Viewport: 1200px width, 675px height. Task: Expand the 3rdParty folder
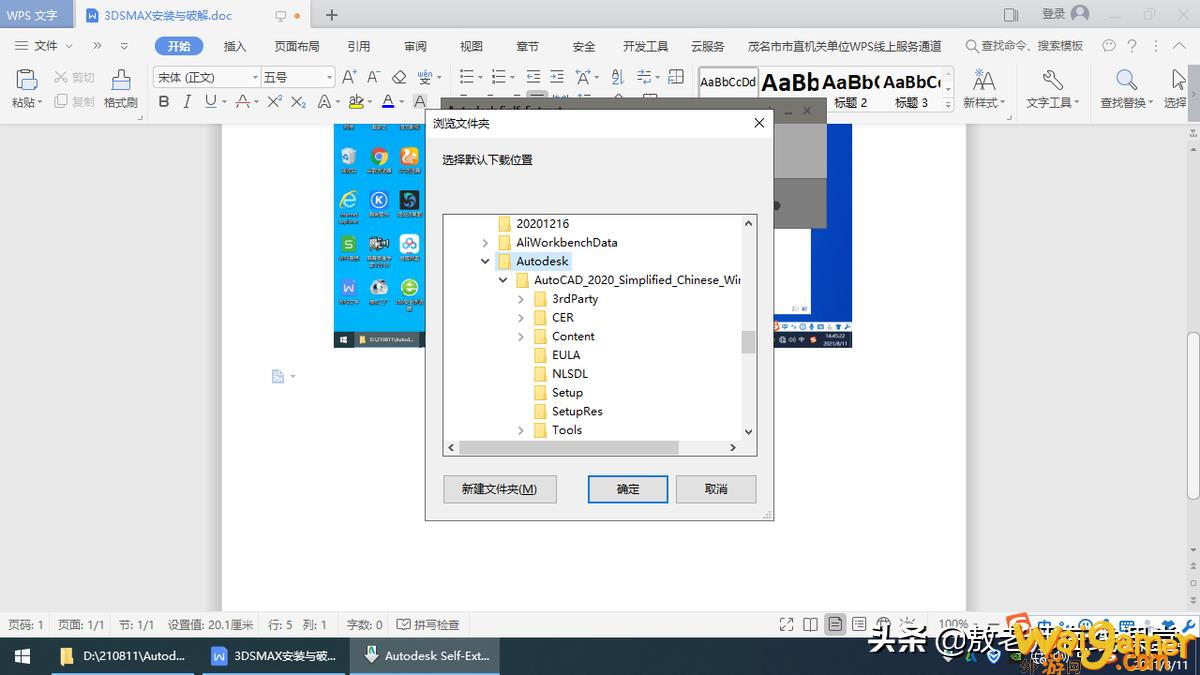pos(521,299)
